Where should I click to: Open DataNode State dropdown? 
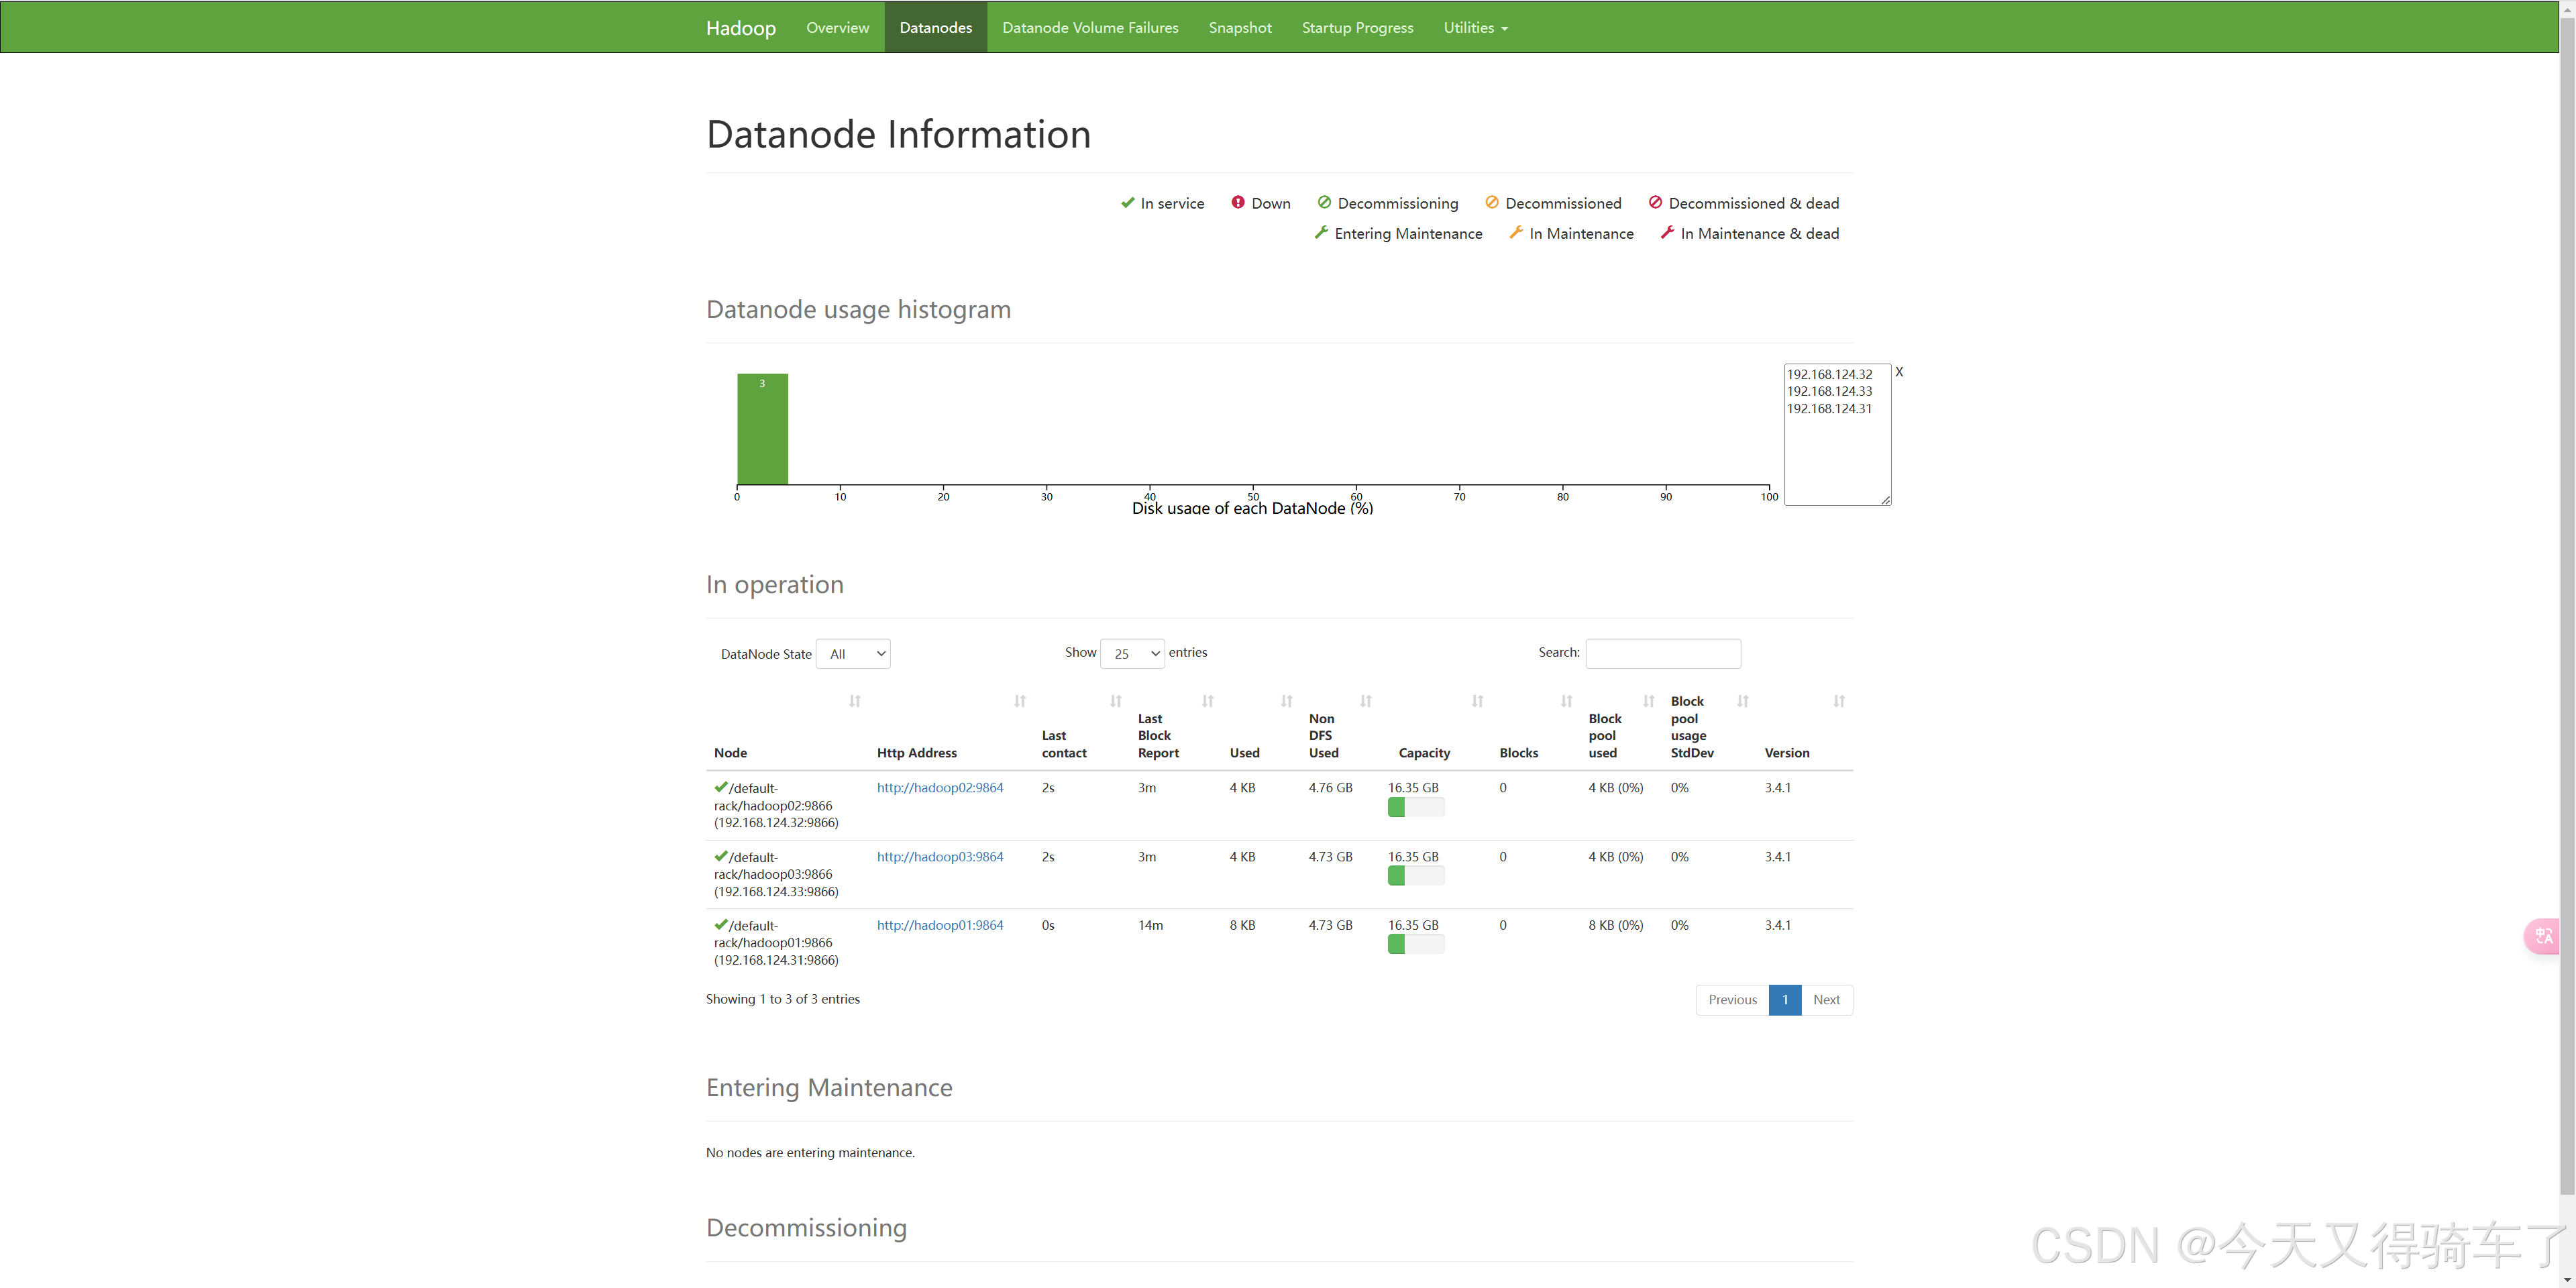click(x=853, y=654)
